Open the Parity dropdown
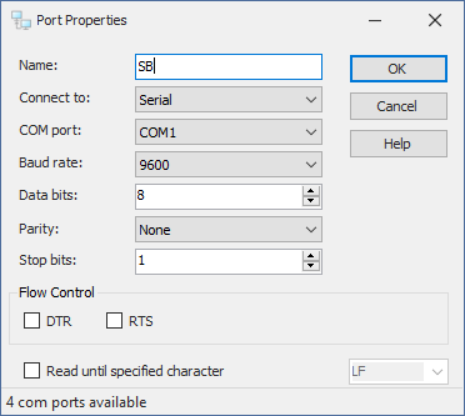The width and height of the screenshot is (465, 416). pos(229,229)
